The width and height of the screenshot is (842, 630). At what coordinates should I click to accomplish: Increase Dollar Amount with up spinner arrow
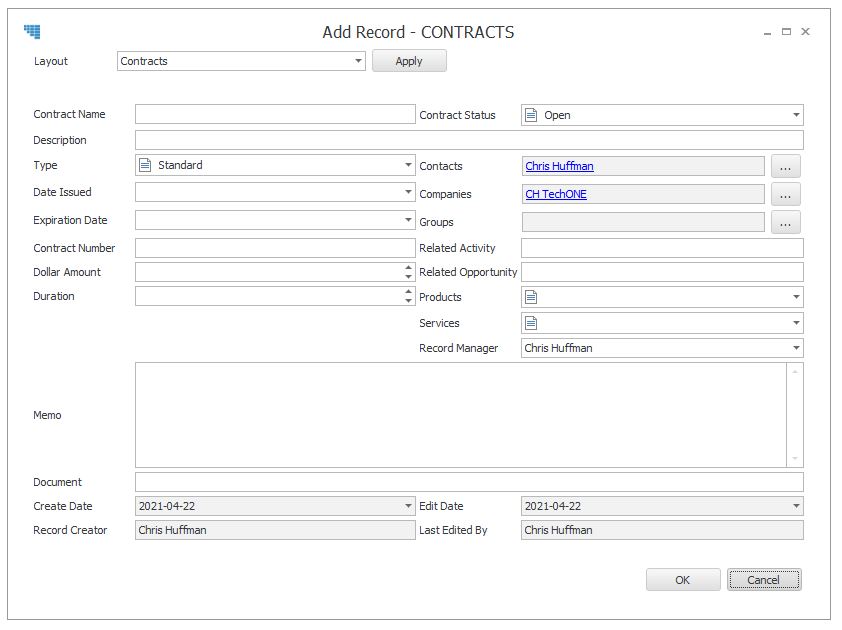(409, 267)
